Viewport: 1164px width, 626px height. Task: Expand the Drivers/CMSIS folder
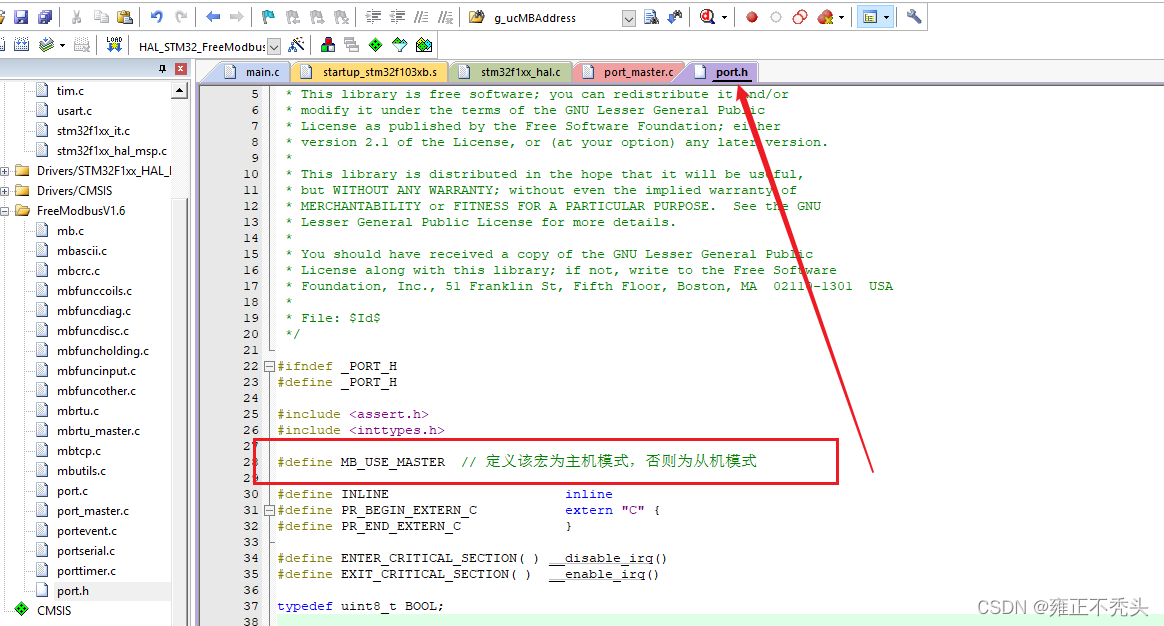[x=4, y=191]
